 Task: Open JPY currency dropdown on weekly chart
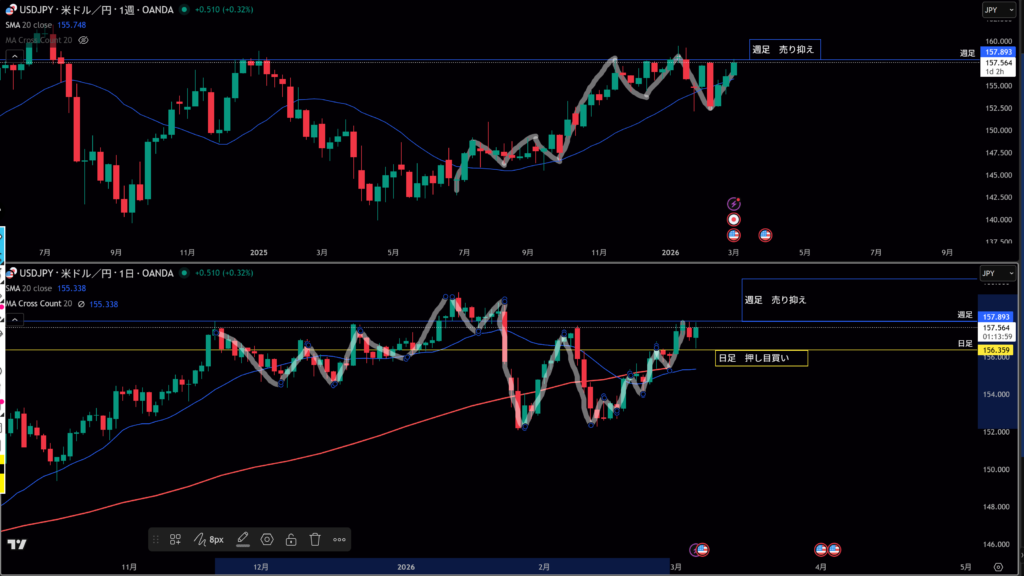pyautogui.click(x=992, y=10)
